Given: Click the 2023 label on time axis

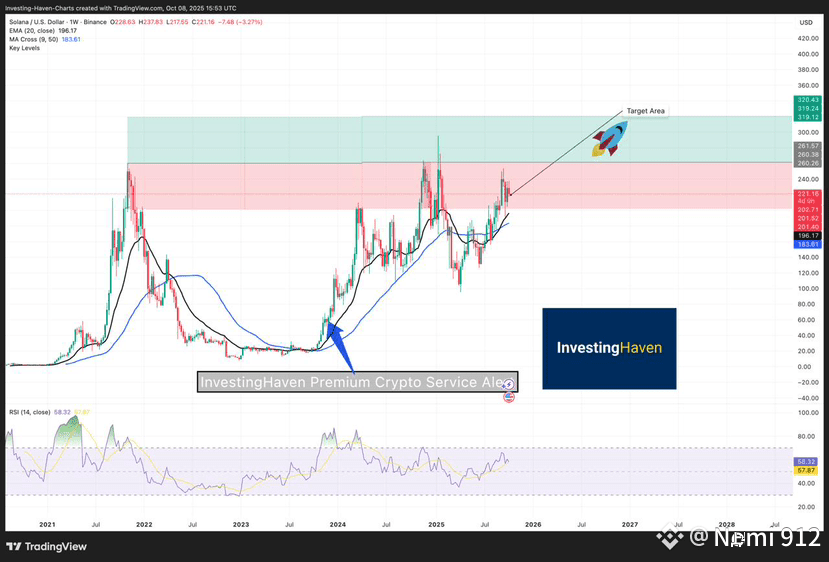Looking at the screenshot, I should point(241,524).
